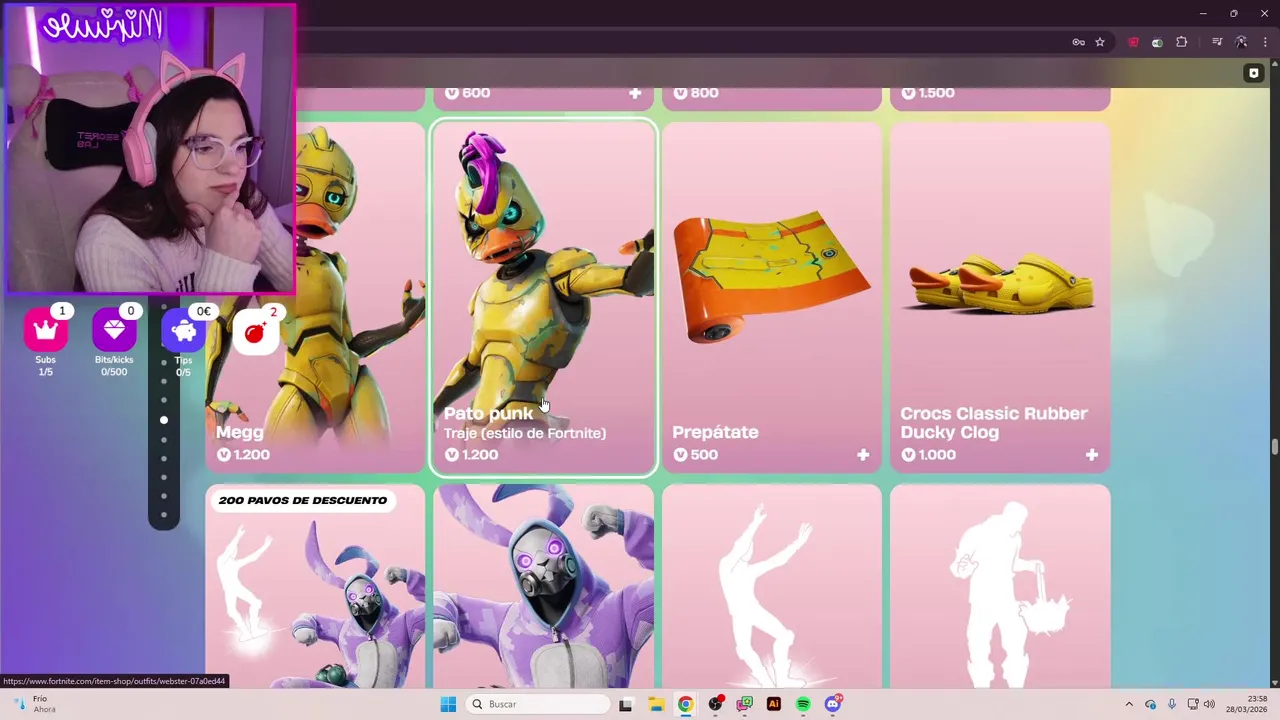Open Adobe Illustrator from the taskbar
The width and height of the screenshot is (1280, 720).
pyautogui.click(x=774, y=704)
